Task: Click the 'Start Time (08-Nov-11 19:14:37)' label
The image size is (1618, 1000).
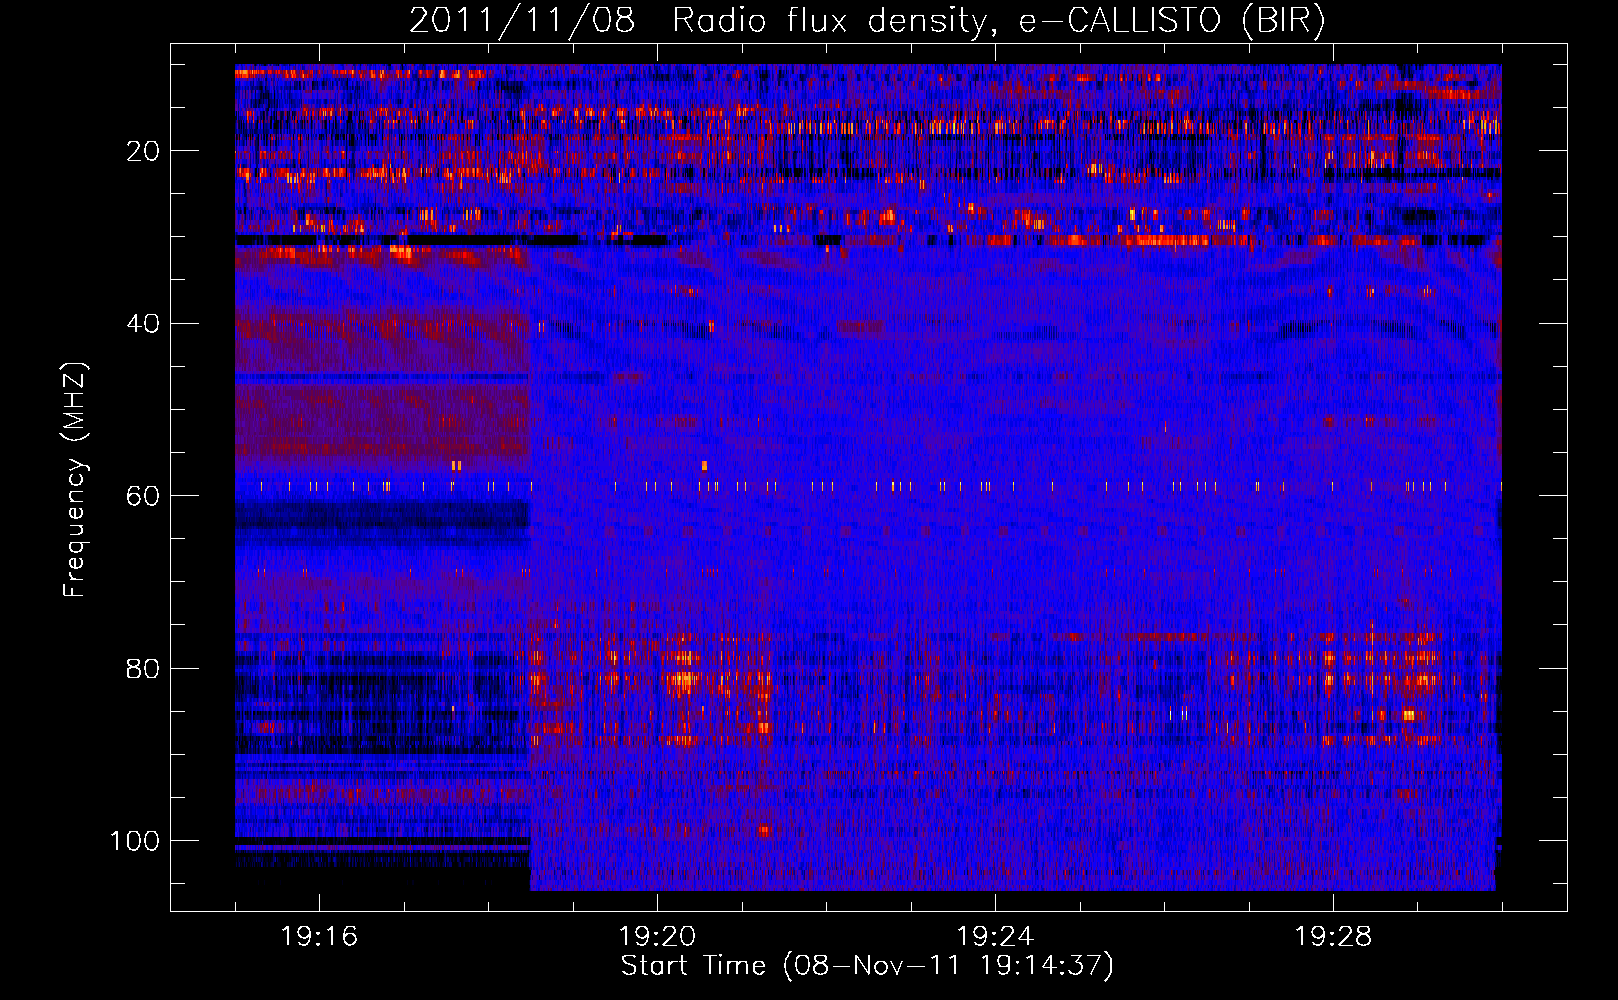Action: coord(867,966)
